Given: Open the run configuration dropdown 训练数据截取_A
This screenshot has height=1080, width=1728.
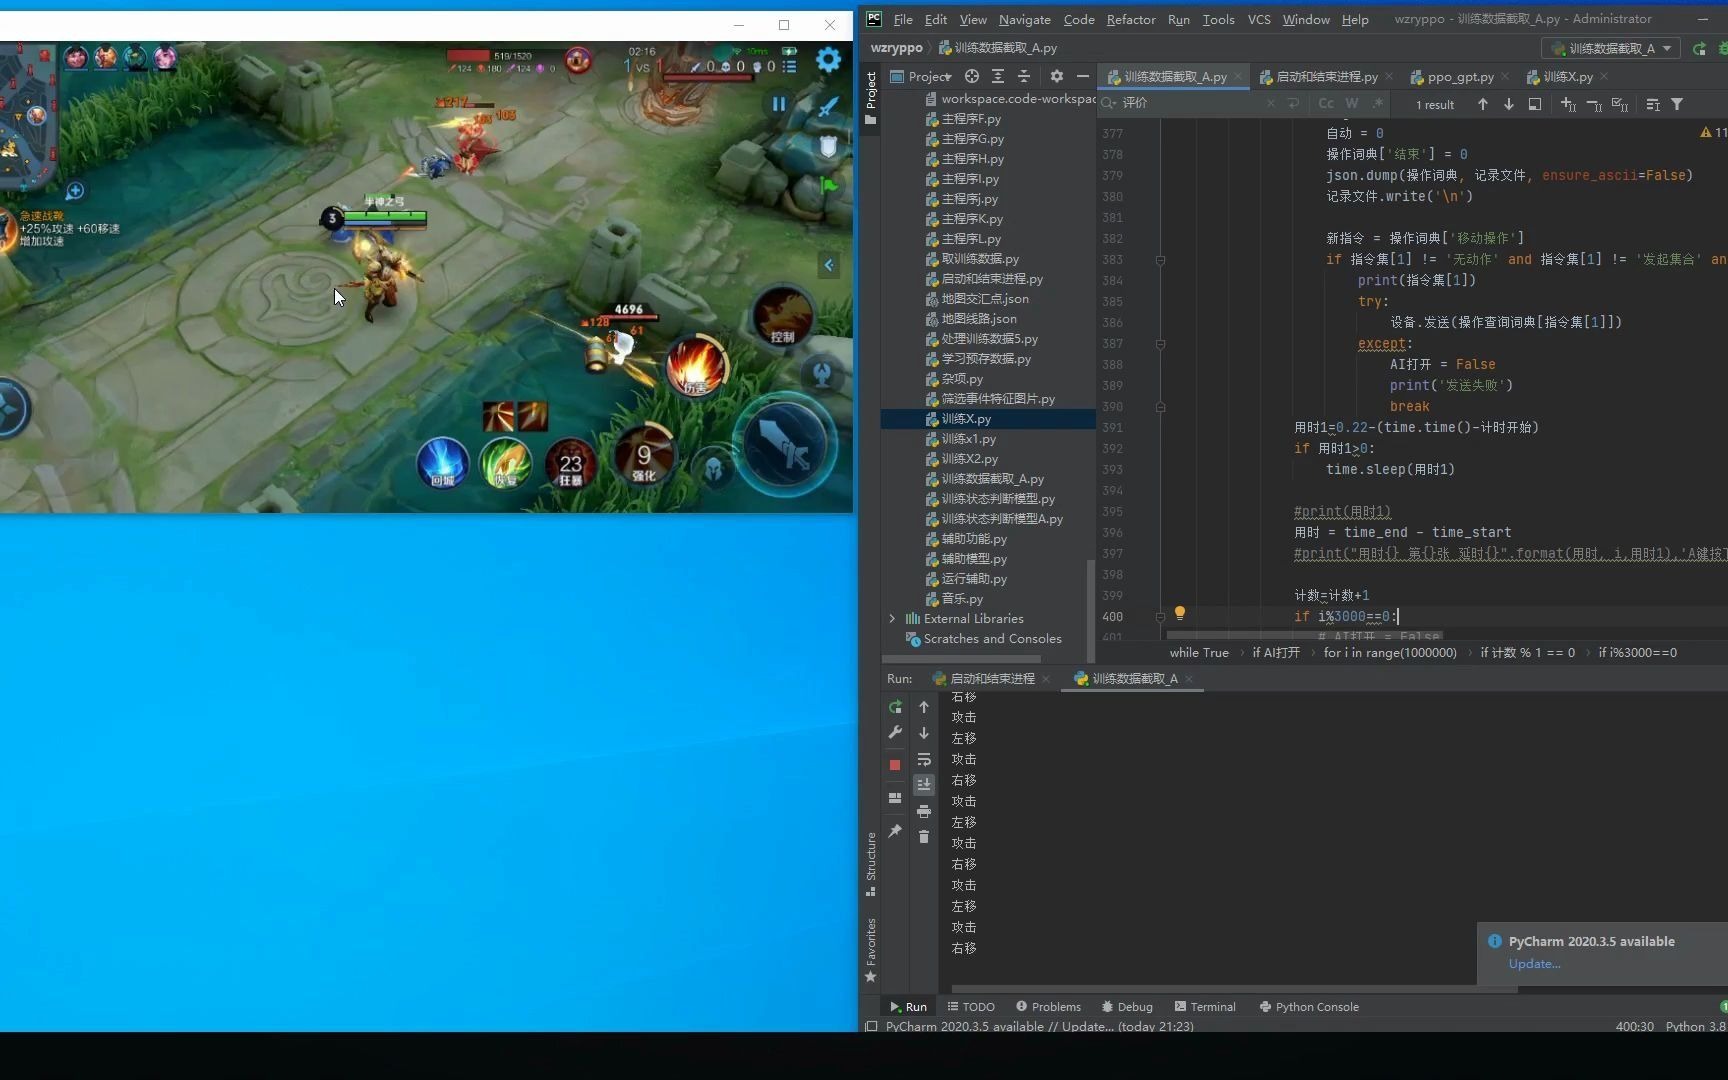Looking at the screenshot, I should 1611,48.
